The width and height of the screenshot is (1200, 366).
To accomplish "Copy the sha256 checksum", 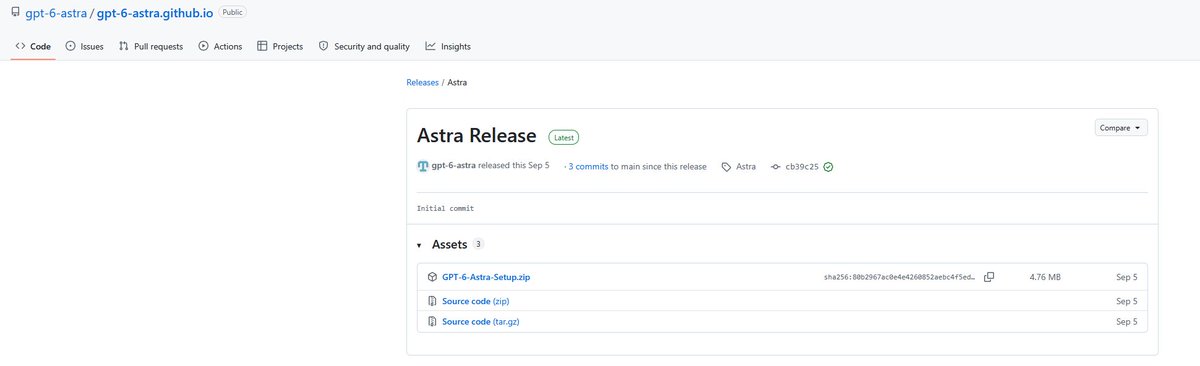I will click(x=989, y=277).
